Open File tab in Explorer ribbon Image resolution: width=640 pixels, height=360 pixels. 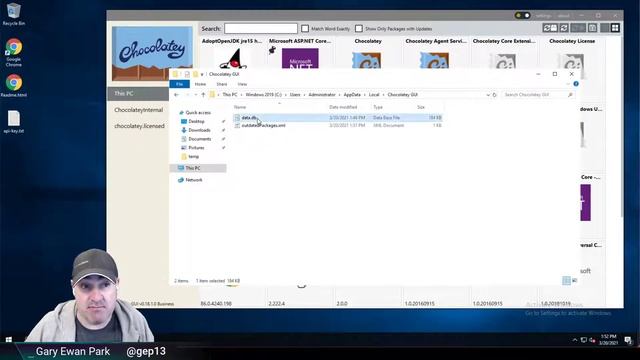(x=180, y=84)
